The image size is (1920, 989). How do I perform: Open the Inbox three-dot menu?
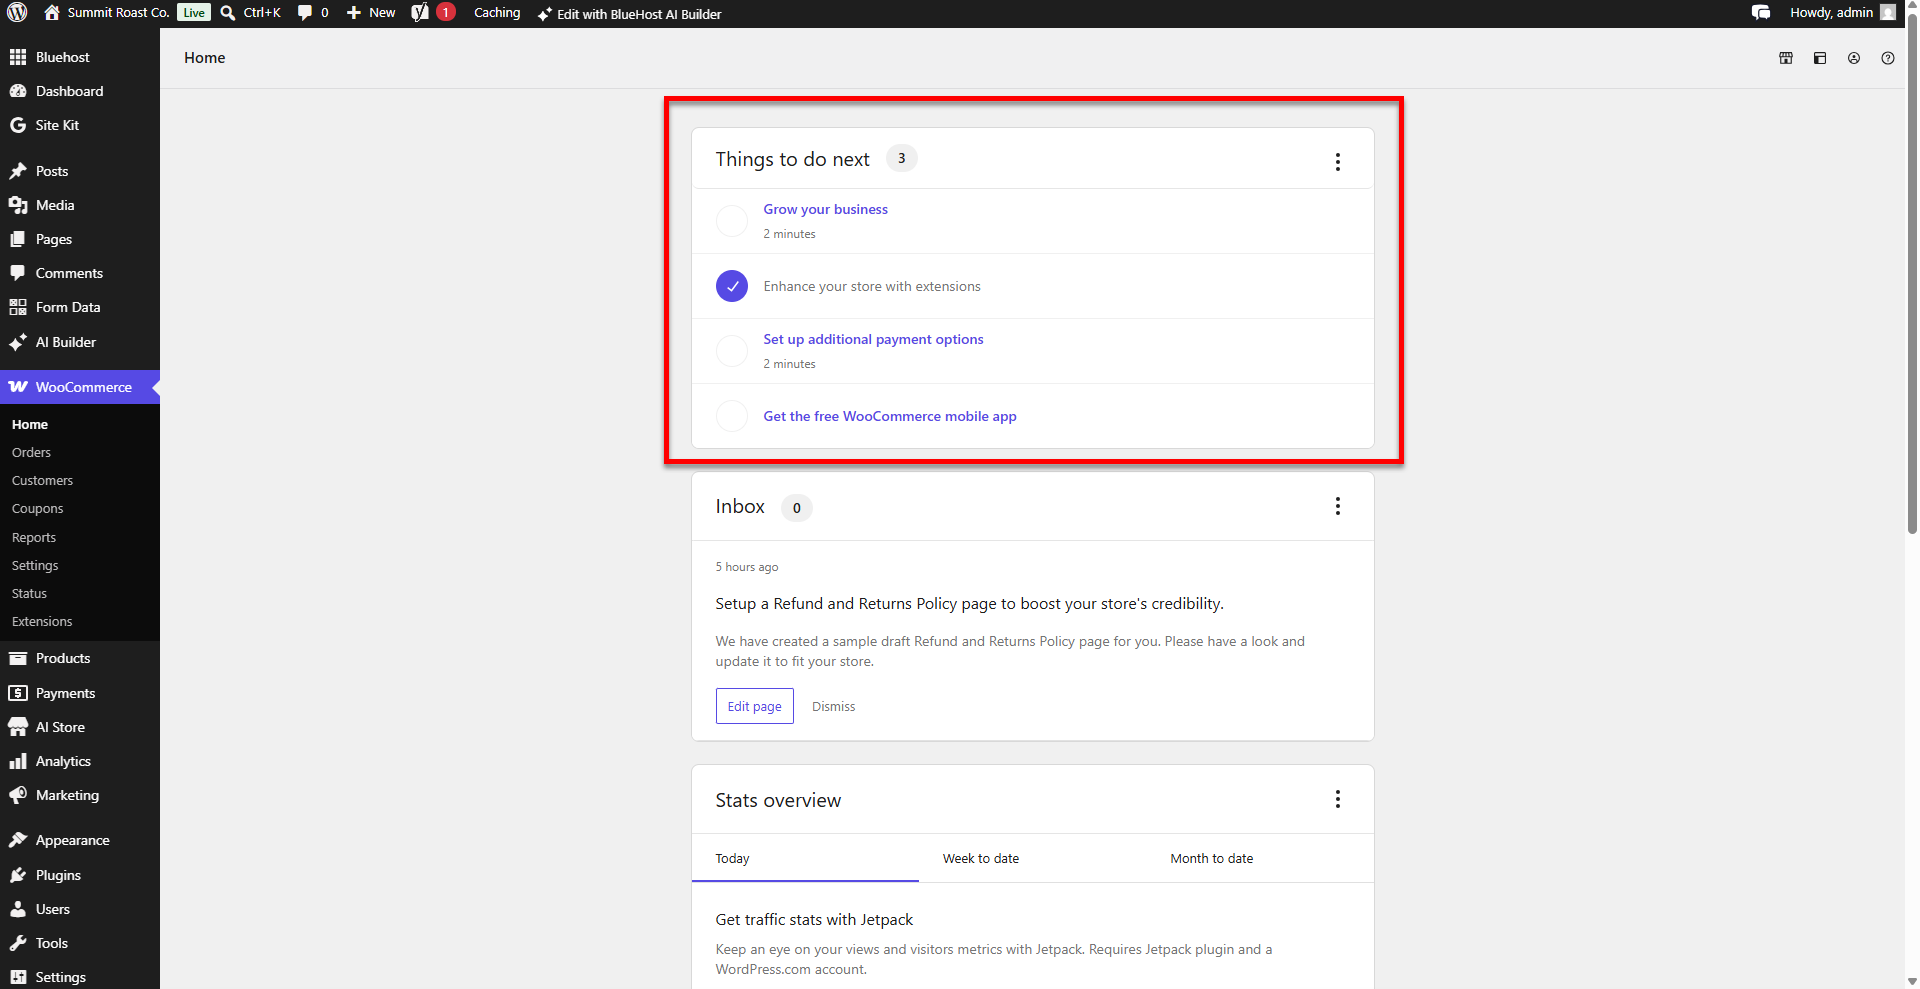click(x=1337, y=506)
